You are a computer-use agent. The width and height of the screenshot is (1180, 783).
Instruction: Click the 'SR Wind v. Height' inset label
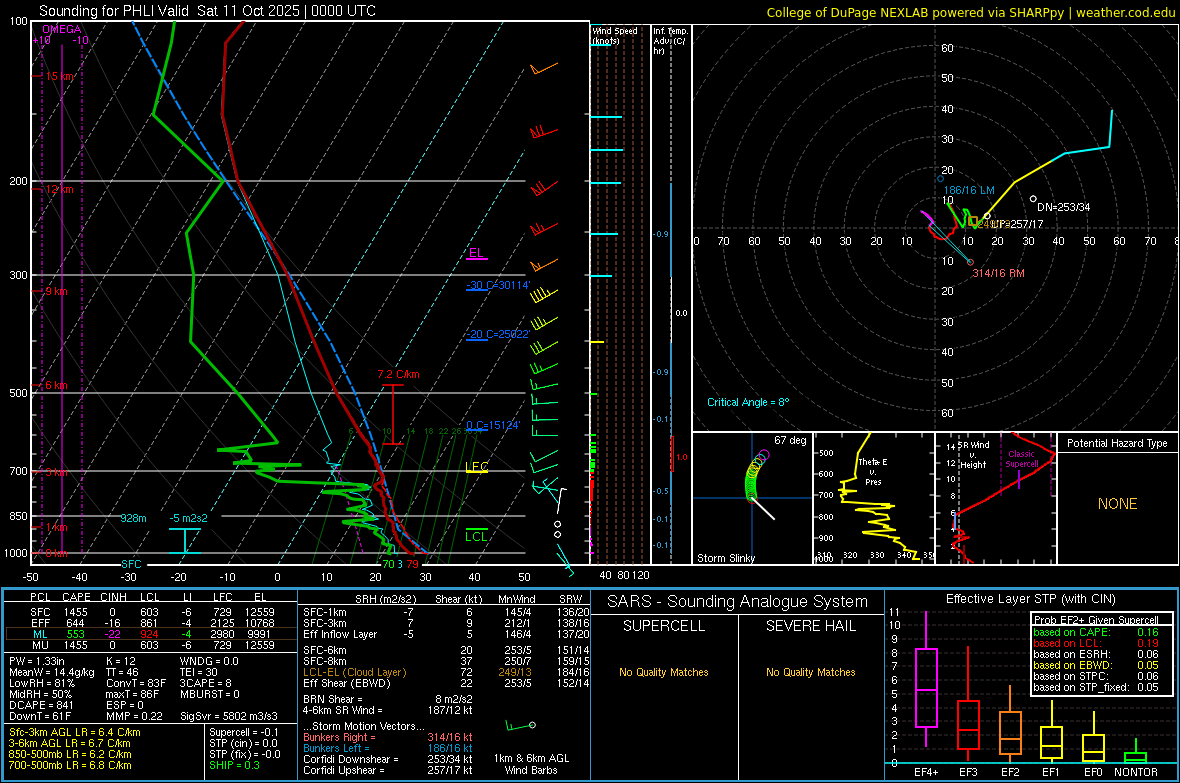tap(974, 455)
